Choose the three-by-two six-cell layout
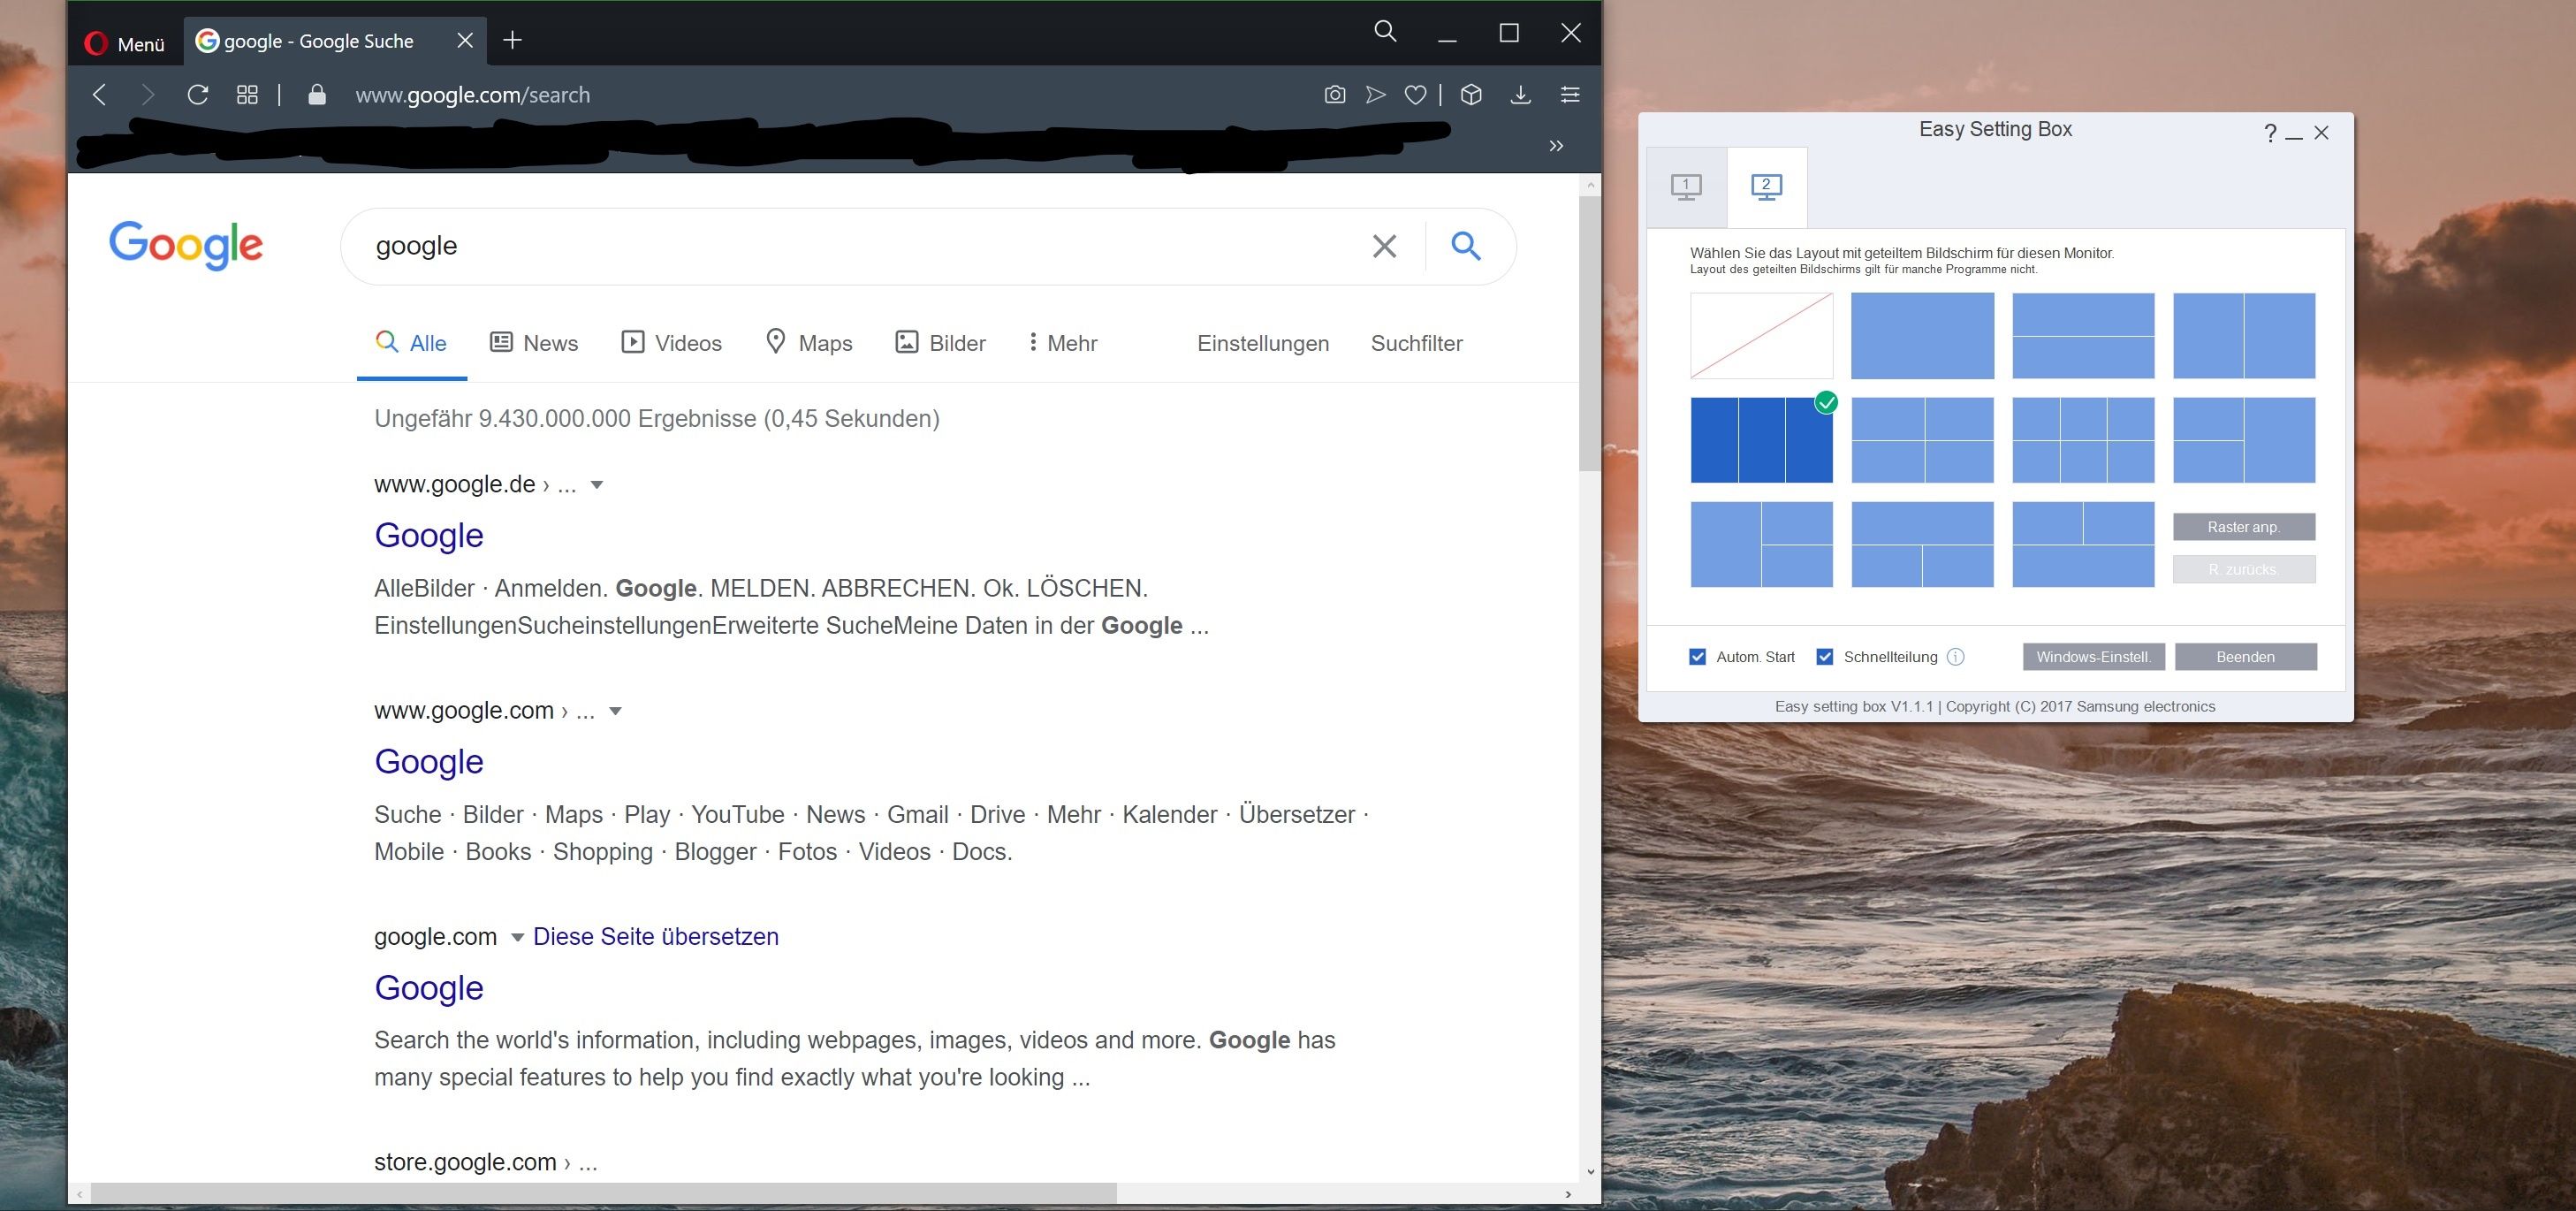 tap(2083, 440)
